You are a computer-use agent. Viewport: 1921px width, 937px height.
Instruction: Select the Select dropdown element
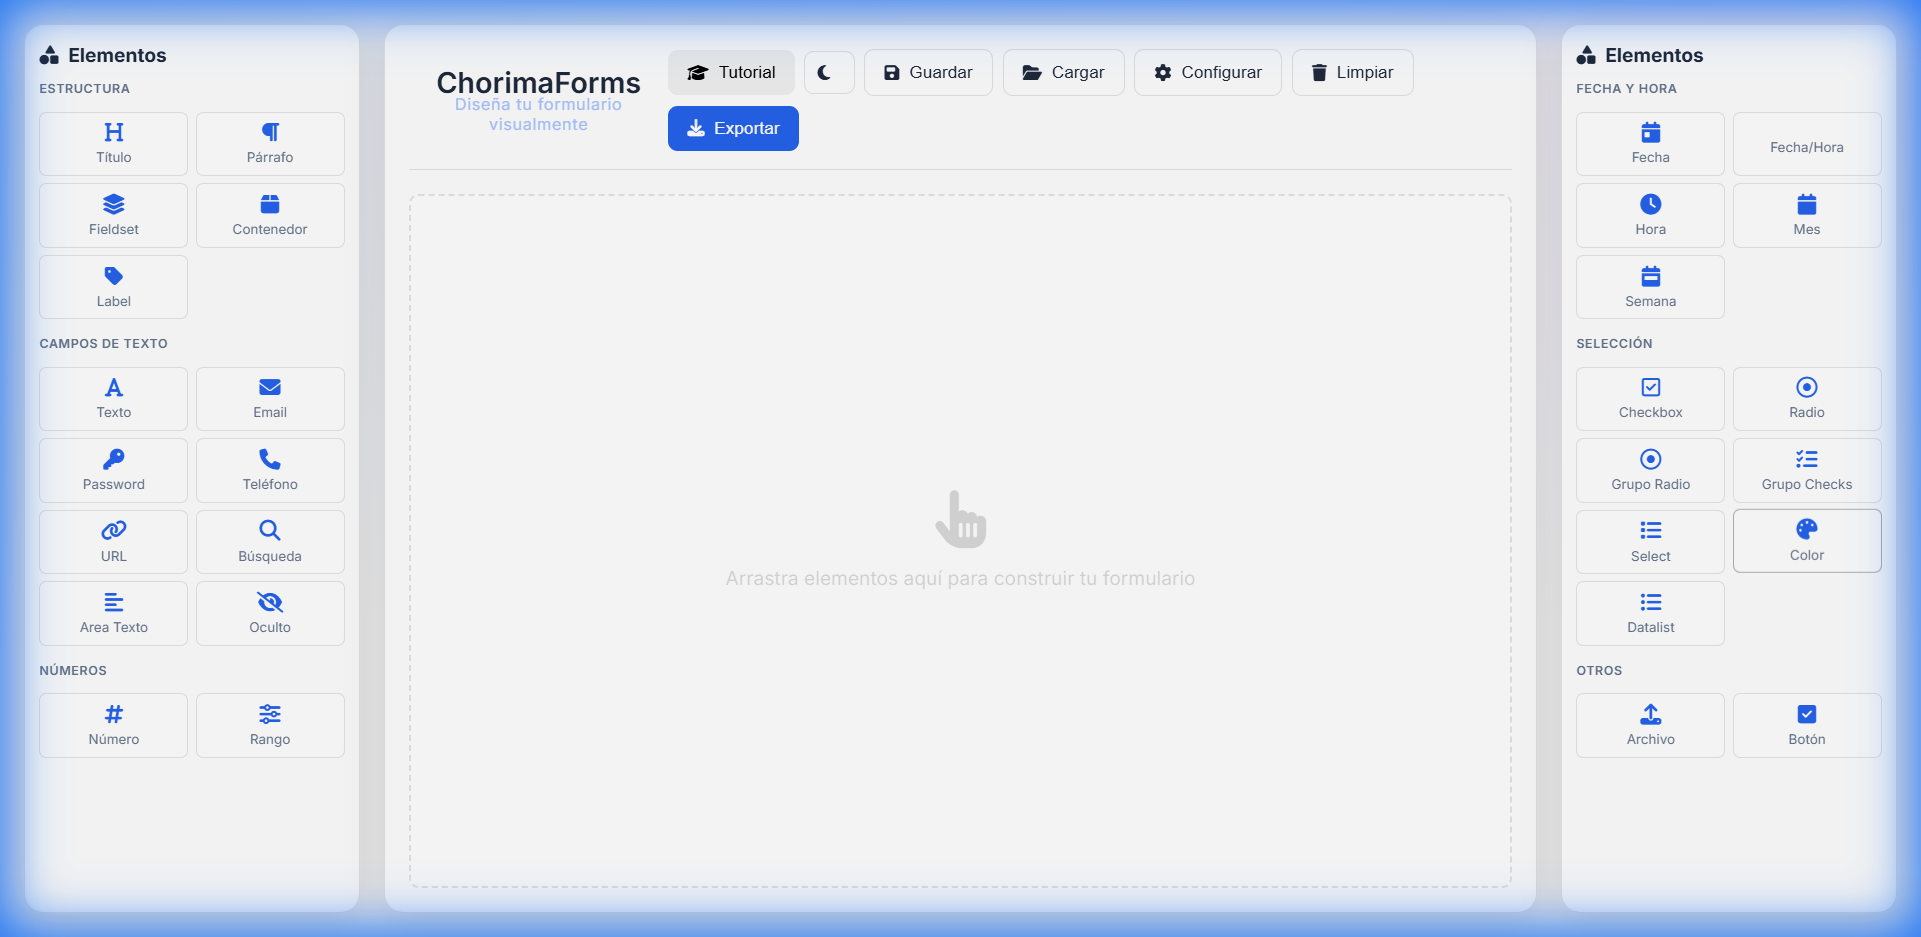[1649, 541]
